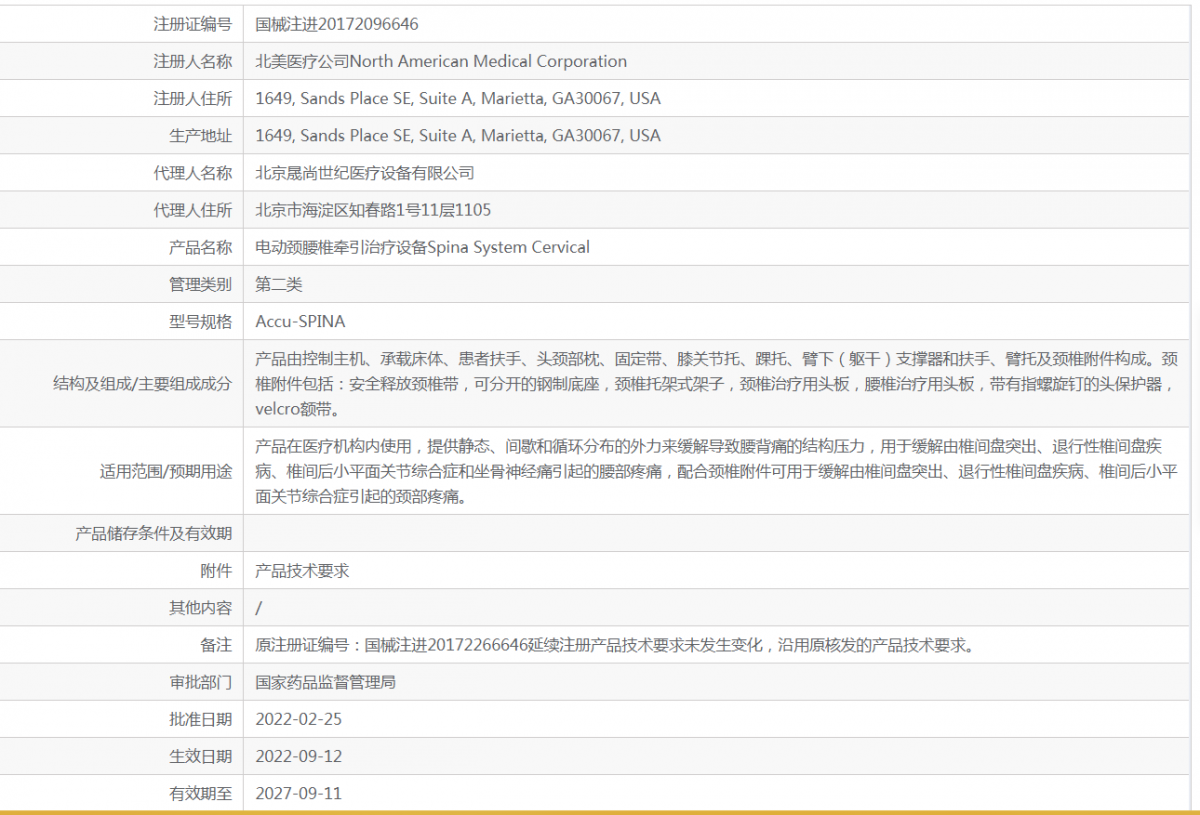The width and height of the screenshot is (1200, 815).
Task: Select the registrant address in the 注册人住所 row
Action: coord(458,98)
